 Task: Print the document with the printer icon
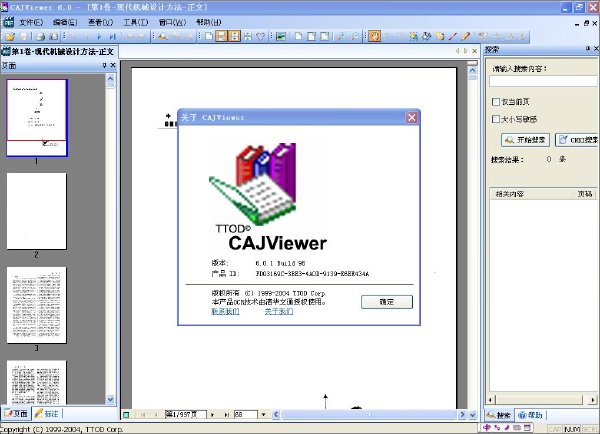41,36
